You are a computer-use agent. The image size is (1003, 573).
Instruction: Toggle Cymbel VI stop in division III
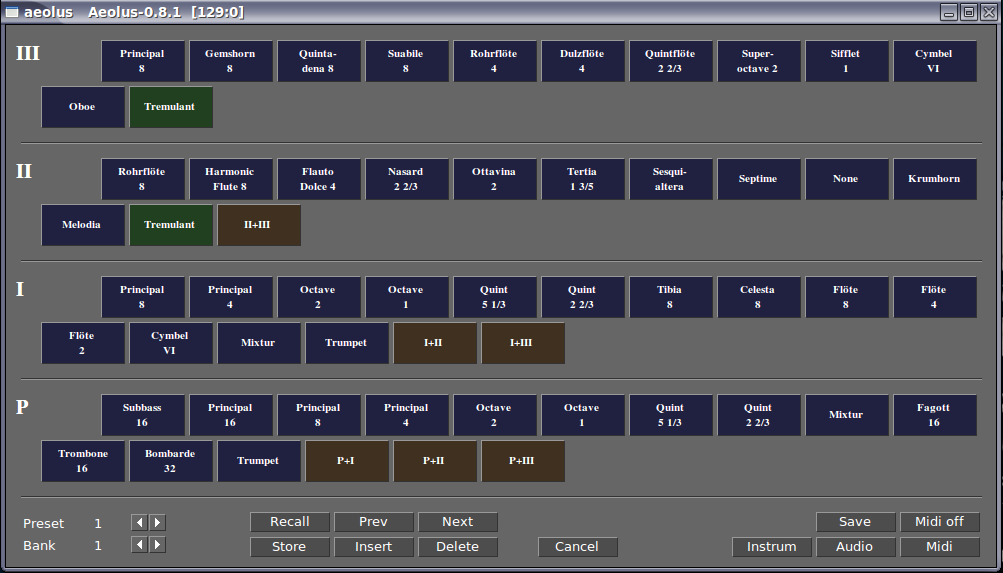click(935, 61)
